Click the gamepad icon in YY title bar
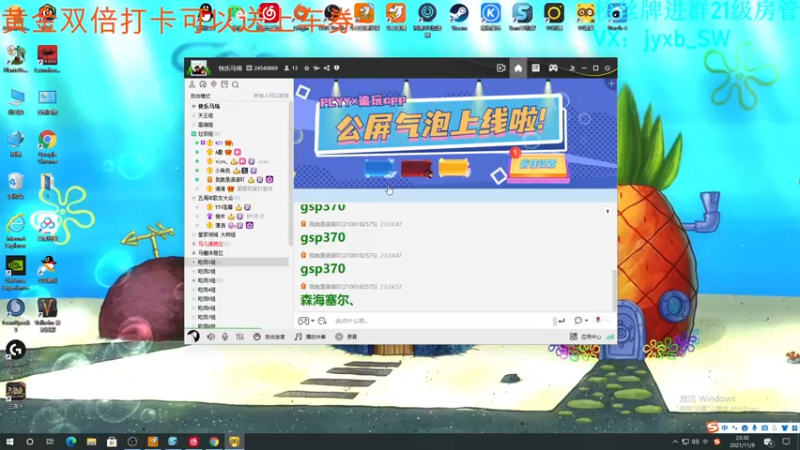The image size is (800, 450). 553,68
